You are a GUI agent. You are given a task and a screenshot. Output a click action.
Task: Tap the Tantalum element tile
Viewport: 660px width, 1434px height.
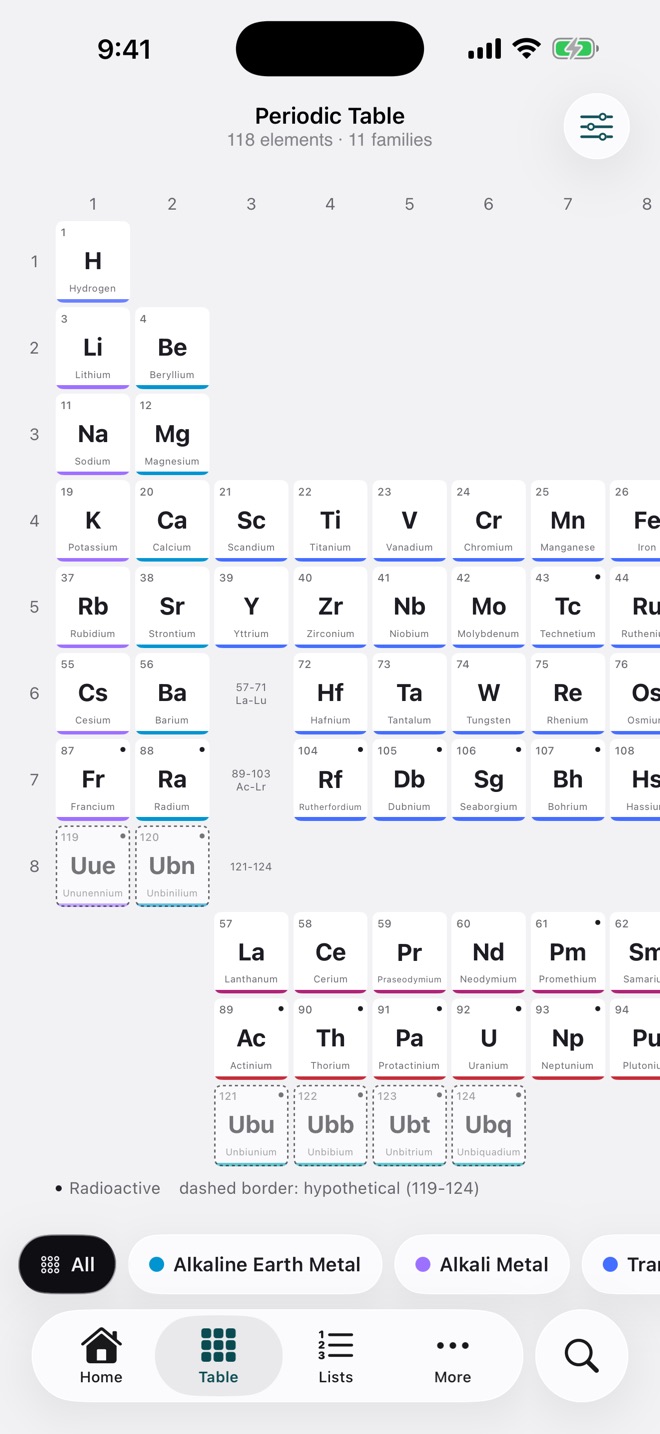point(409,693)
